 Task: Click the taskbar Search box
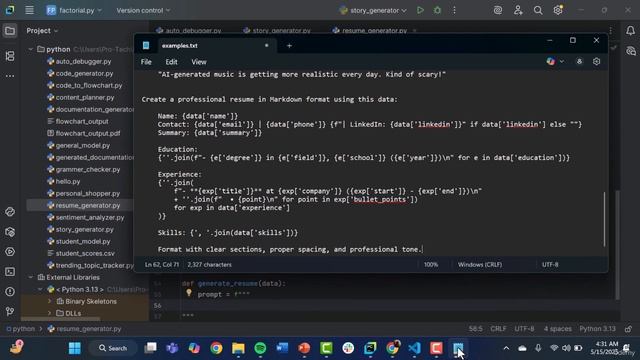[x=113, y=348]
